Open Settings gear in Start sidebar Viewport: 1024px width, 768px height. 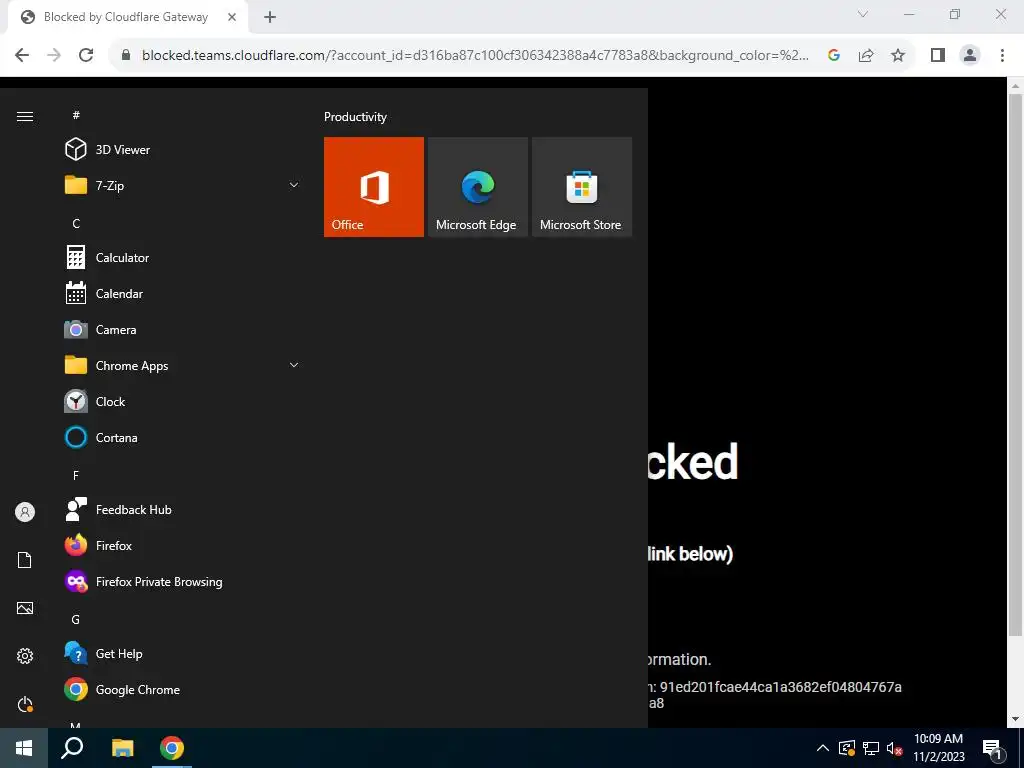[25, 656]
